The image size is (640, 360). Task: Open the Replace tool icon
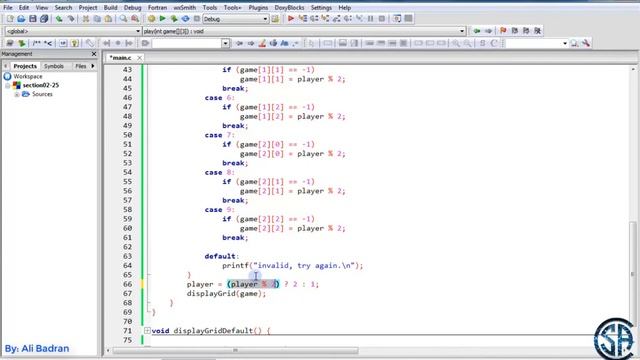pos(135,19)
